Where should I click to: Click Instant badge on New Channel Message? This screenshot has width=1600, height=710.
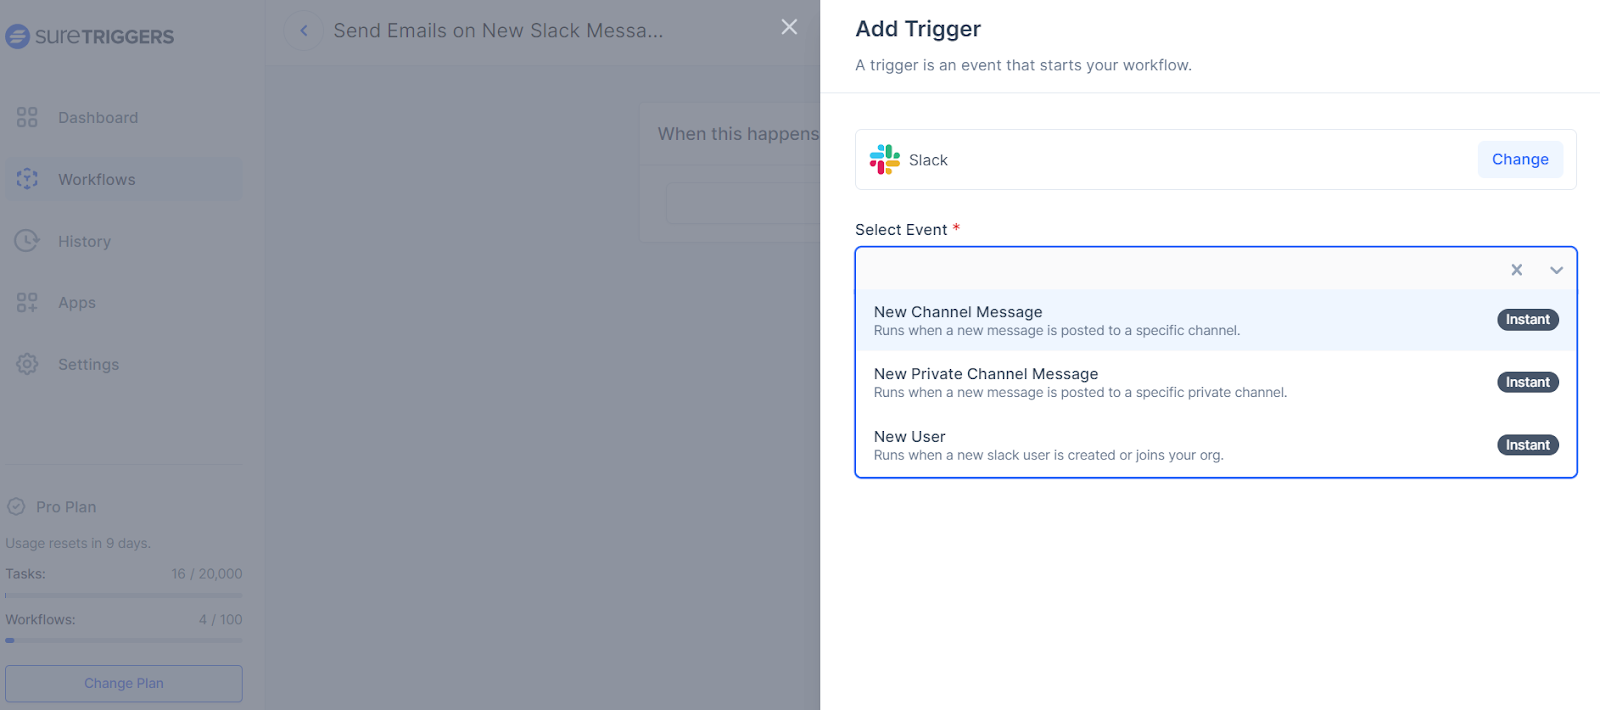tap(1528, 320)
